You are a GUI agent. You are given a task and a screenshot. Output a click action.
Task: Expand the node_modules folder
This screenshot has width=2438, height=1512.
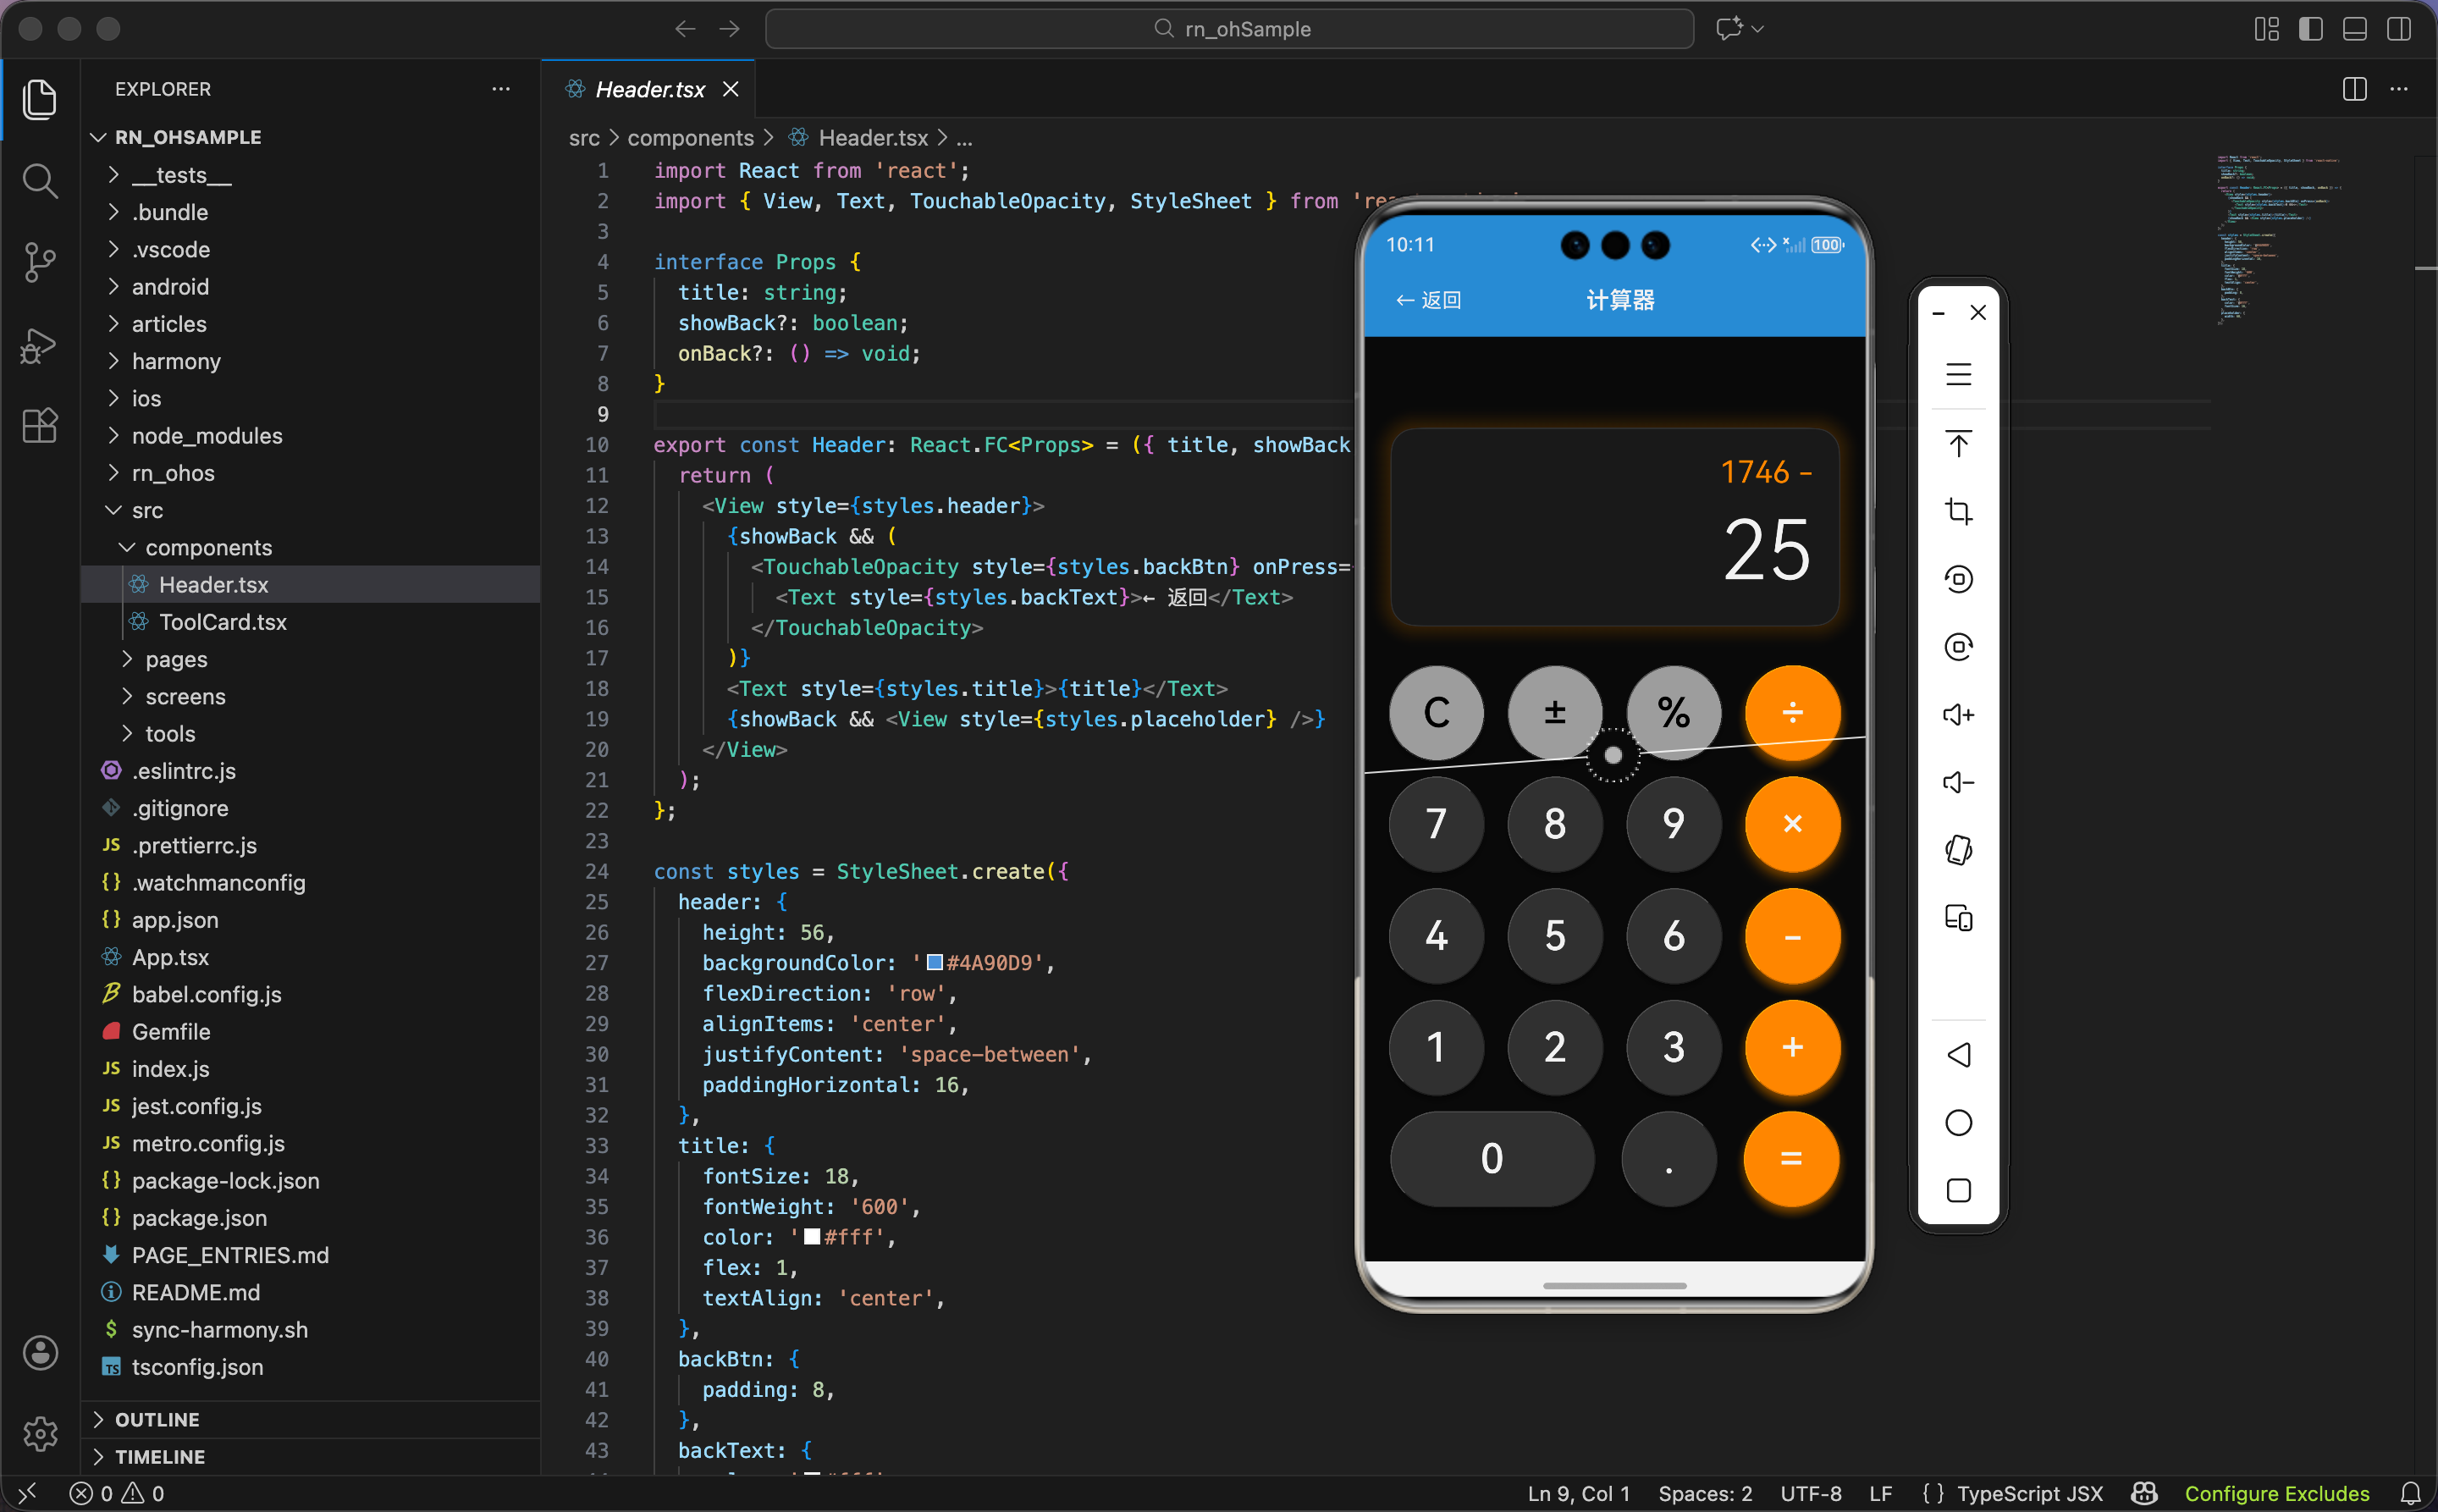[x=207, y=436]
